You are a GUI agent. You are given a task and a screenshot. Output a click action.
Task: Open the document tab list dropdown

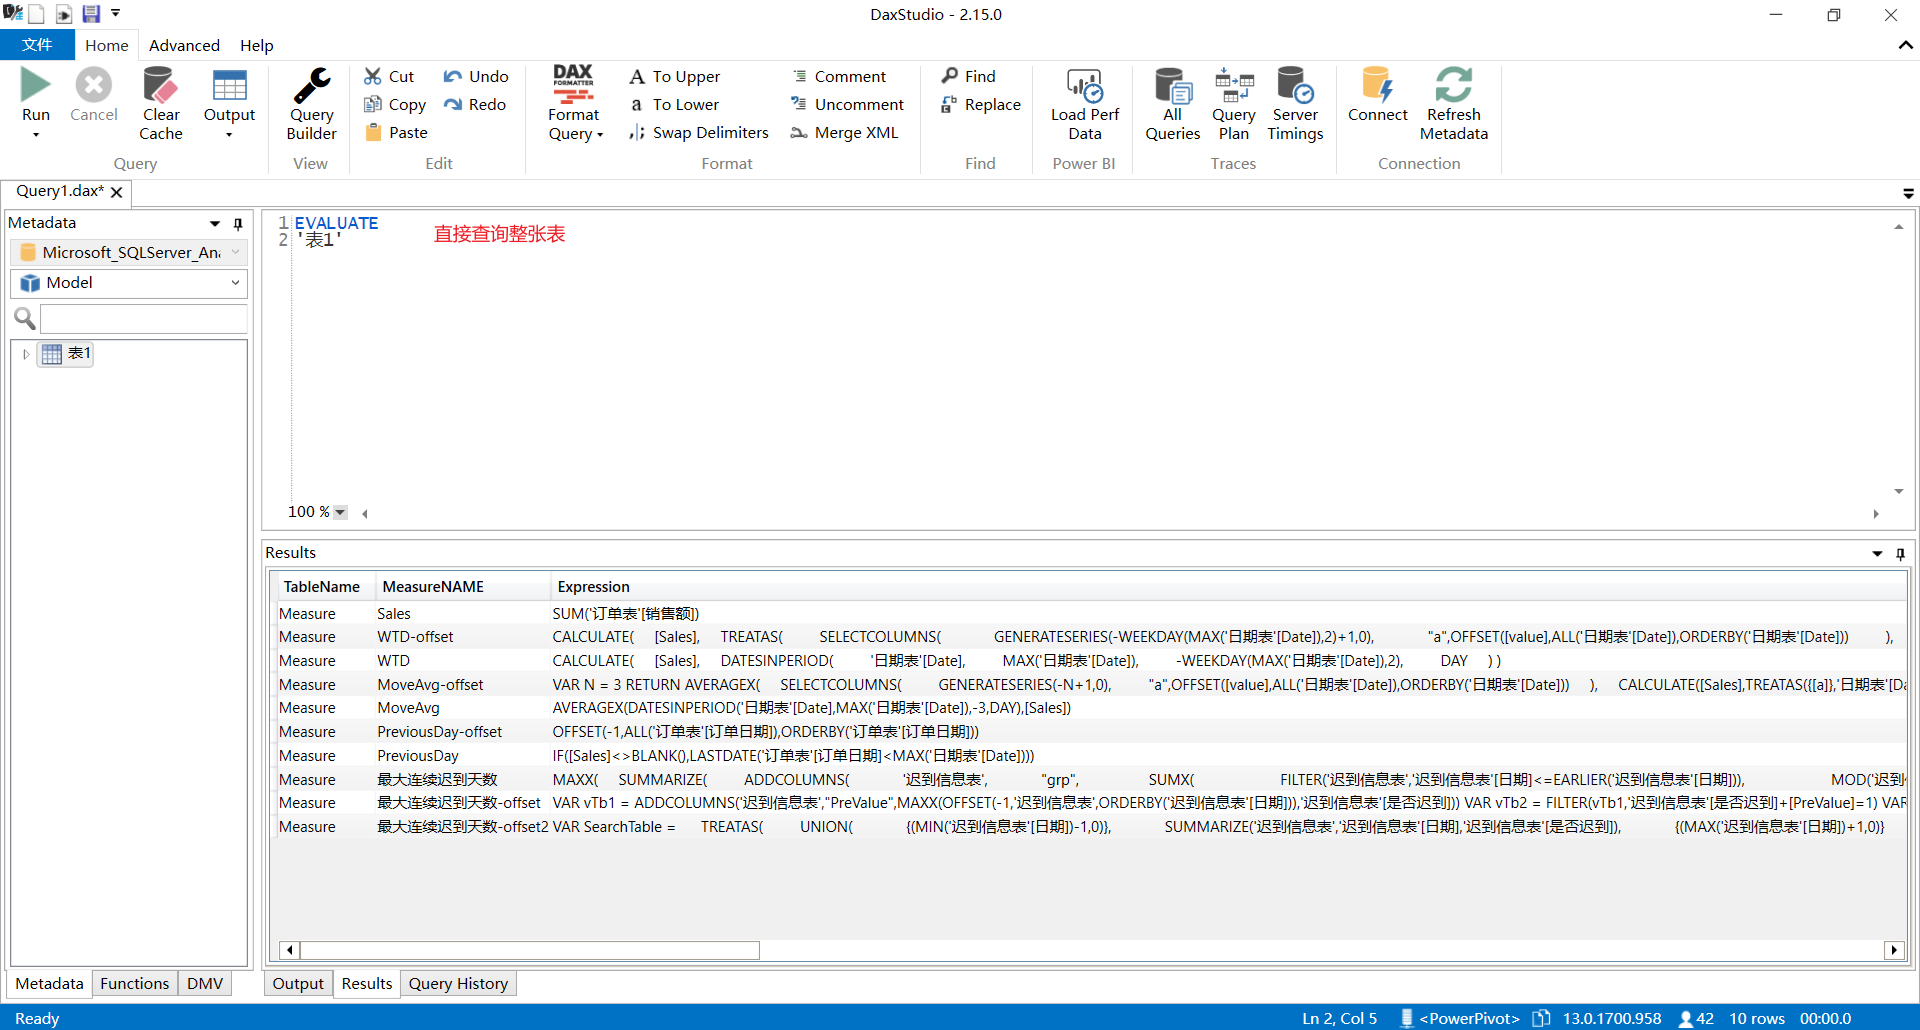click(x=1908, y=193)
